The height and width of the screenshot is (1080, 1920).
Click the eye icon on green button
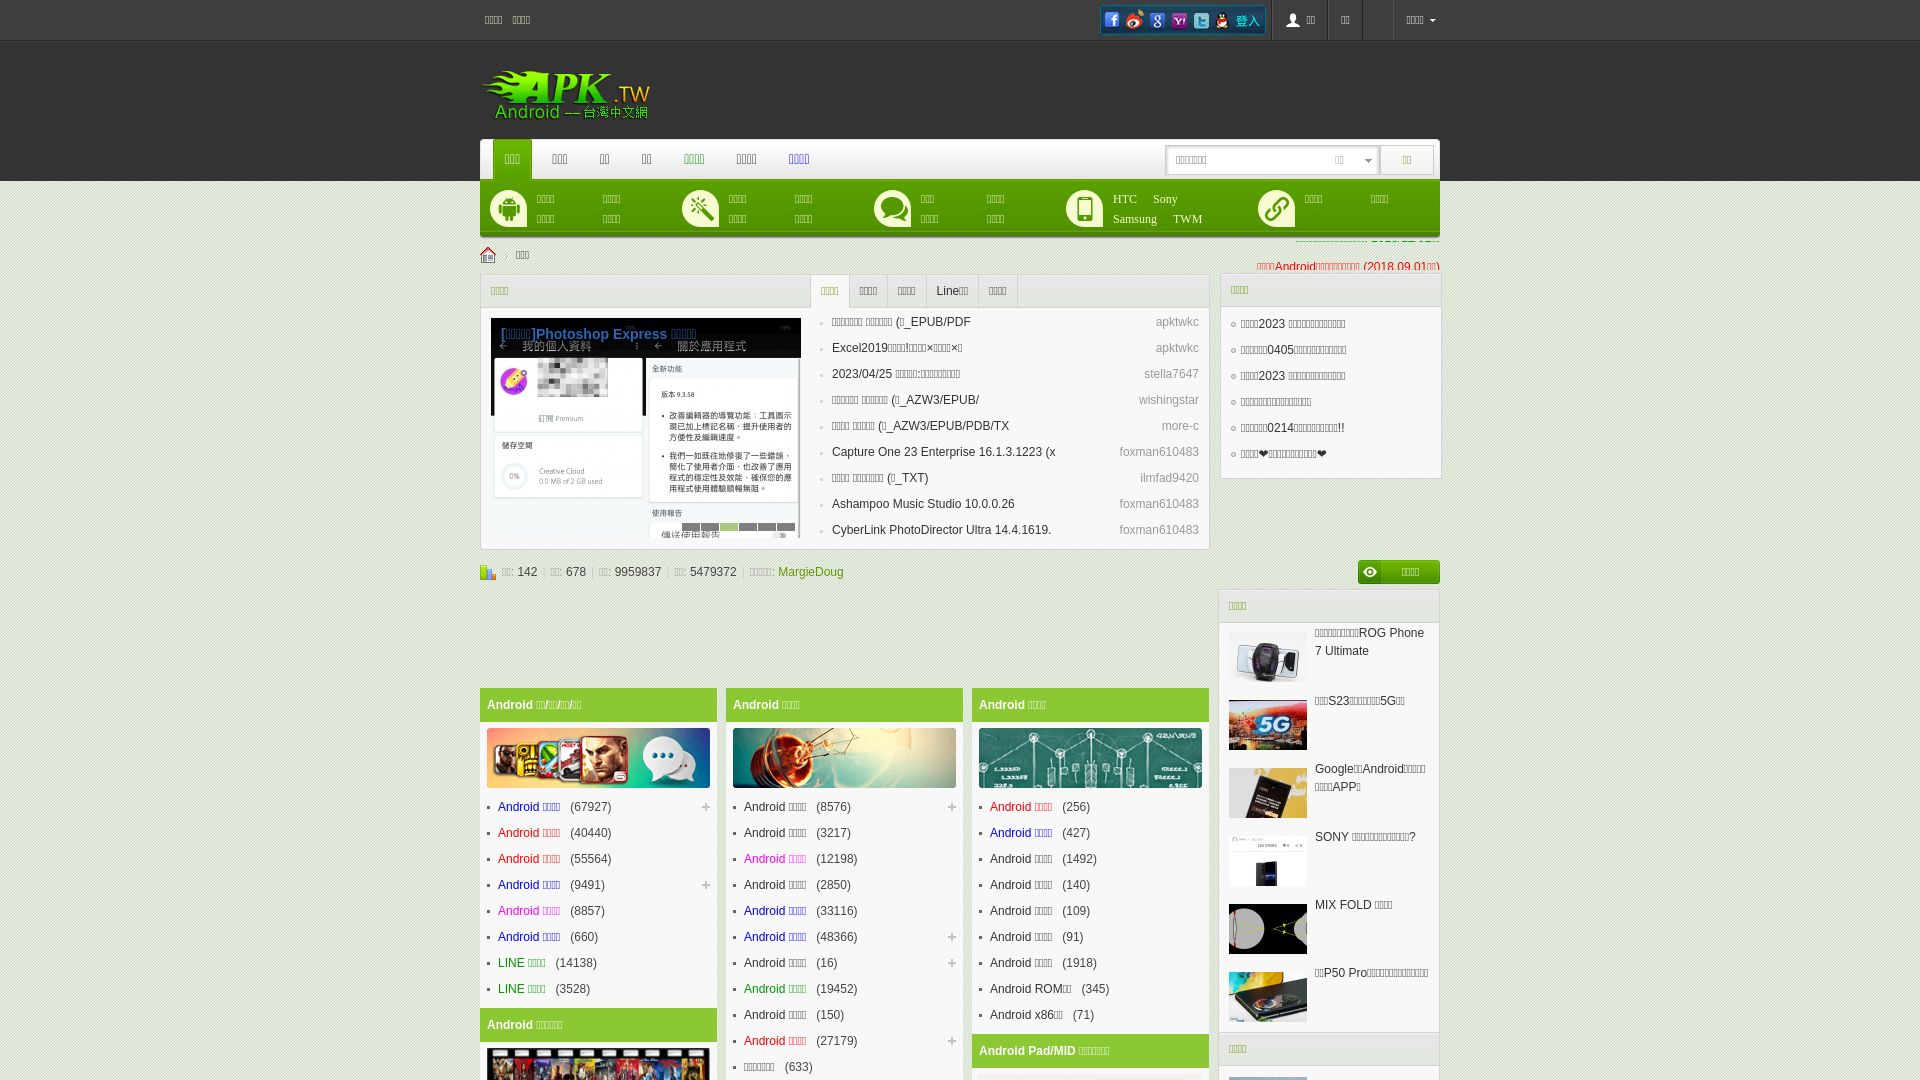[1370, 572]
